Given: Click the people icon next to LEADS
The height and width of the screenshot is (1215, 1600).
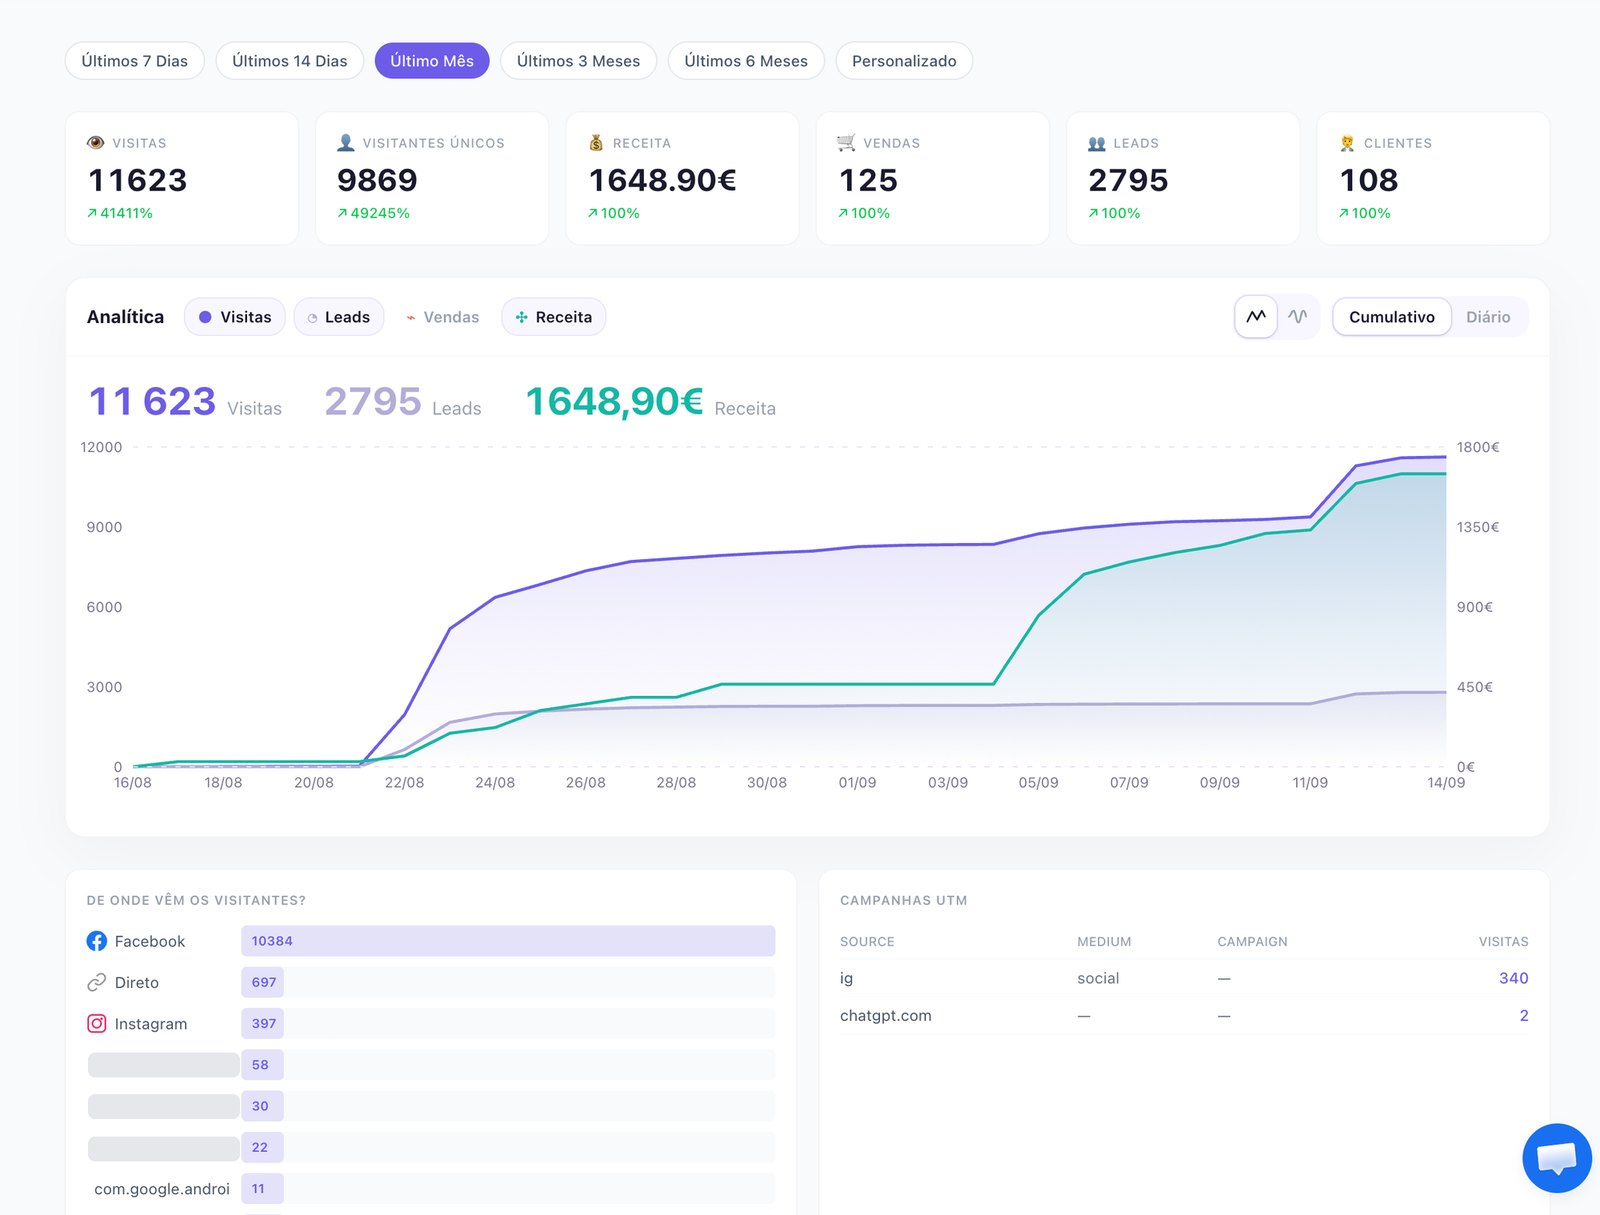Looking at the screenshot, I should click(1097, 143).
